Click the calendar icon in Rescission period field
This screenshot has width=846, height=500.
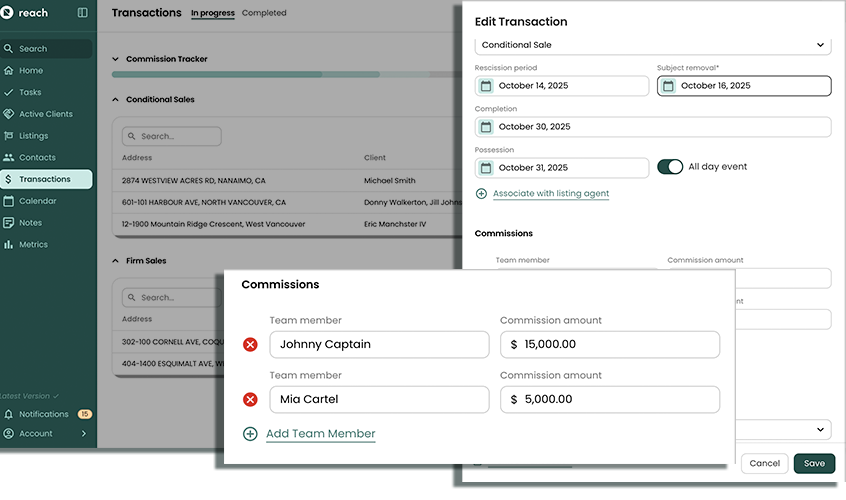pyautogui.click(x=486, y=86)
